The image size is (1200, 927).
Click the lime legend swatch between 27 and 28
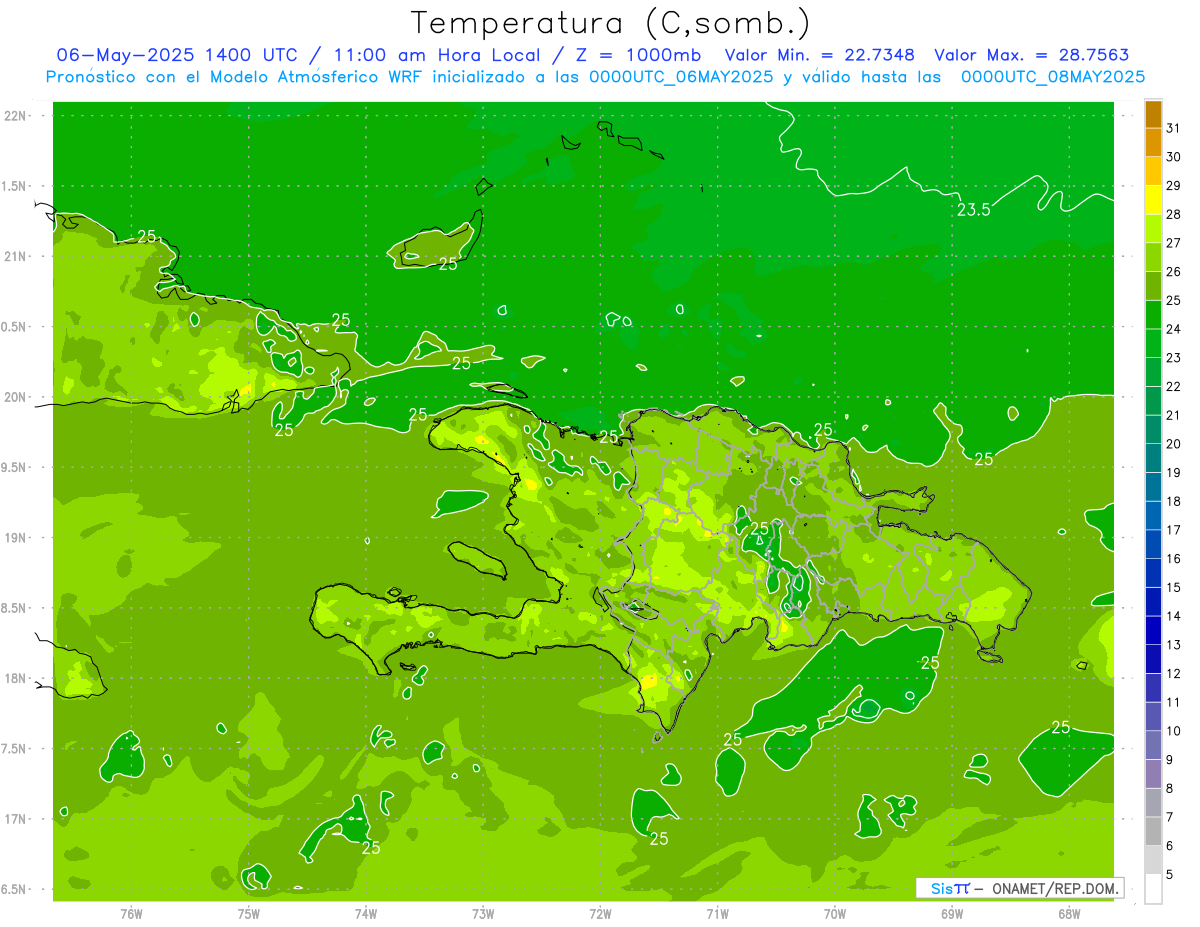(1153, 229)
